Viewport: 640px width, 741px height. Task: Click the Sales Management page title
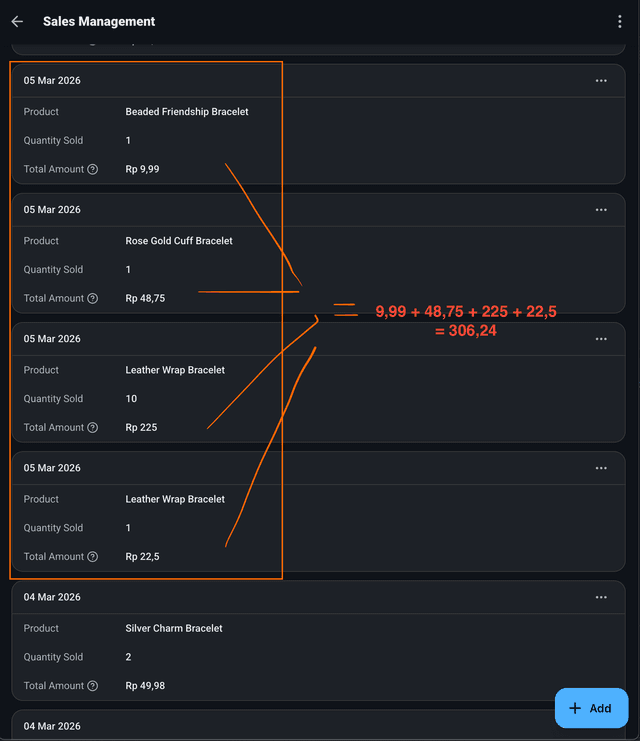(99, 21)
